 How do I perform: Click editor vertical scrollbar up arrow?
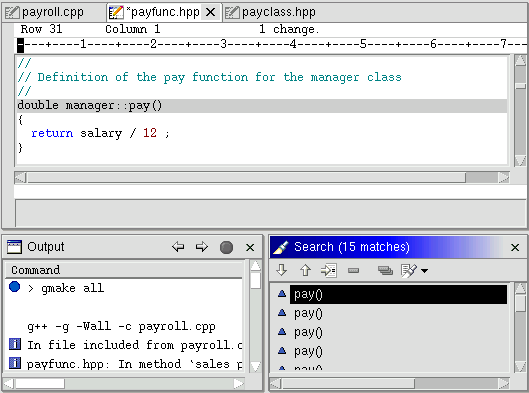tap(521, 61)
